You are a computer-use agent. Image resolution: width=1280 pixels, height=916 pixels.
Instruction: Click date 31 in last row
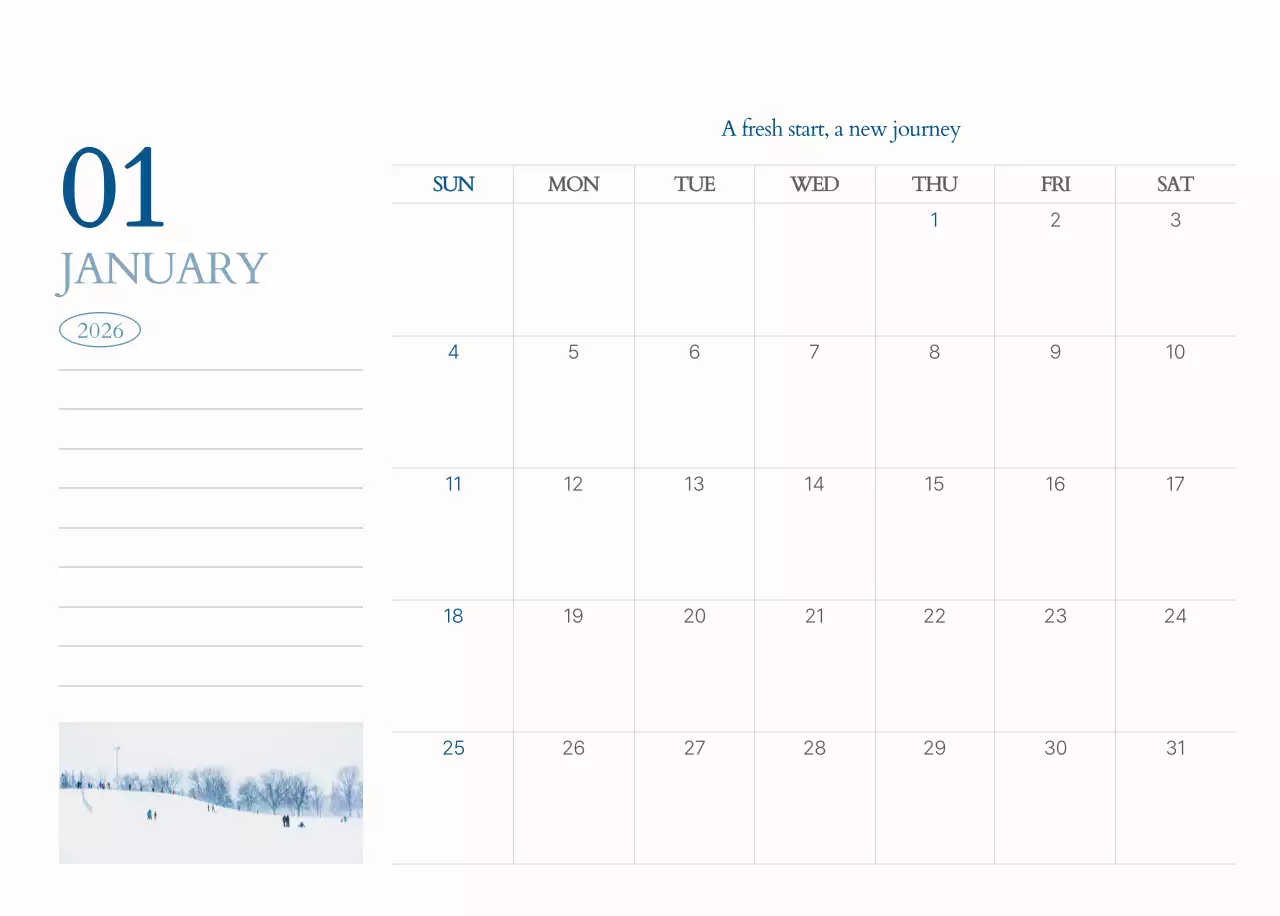click(x=1175, y=748)
